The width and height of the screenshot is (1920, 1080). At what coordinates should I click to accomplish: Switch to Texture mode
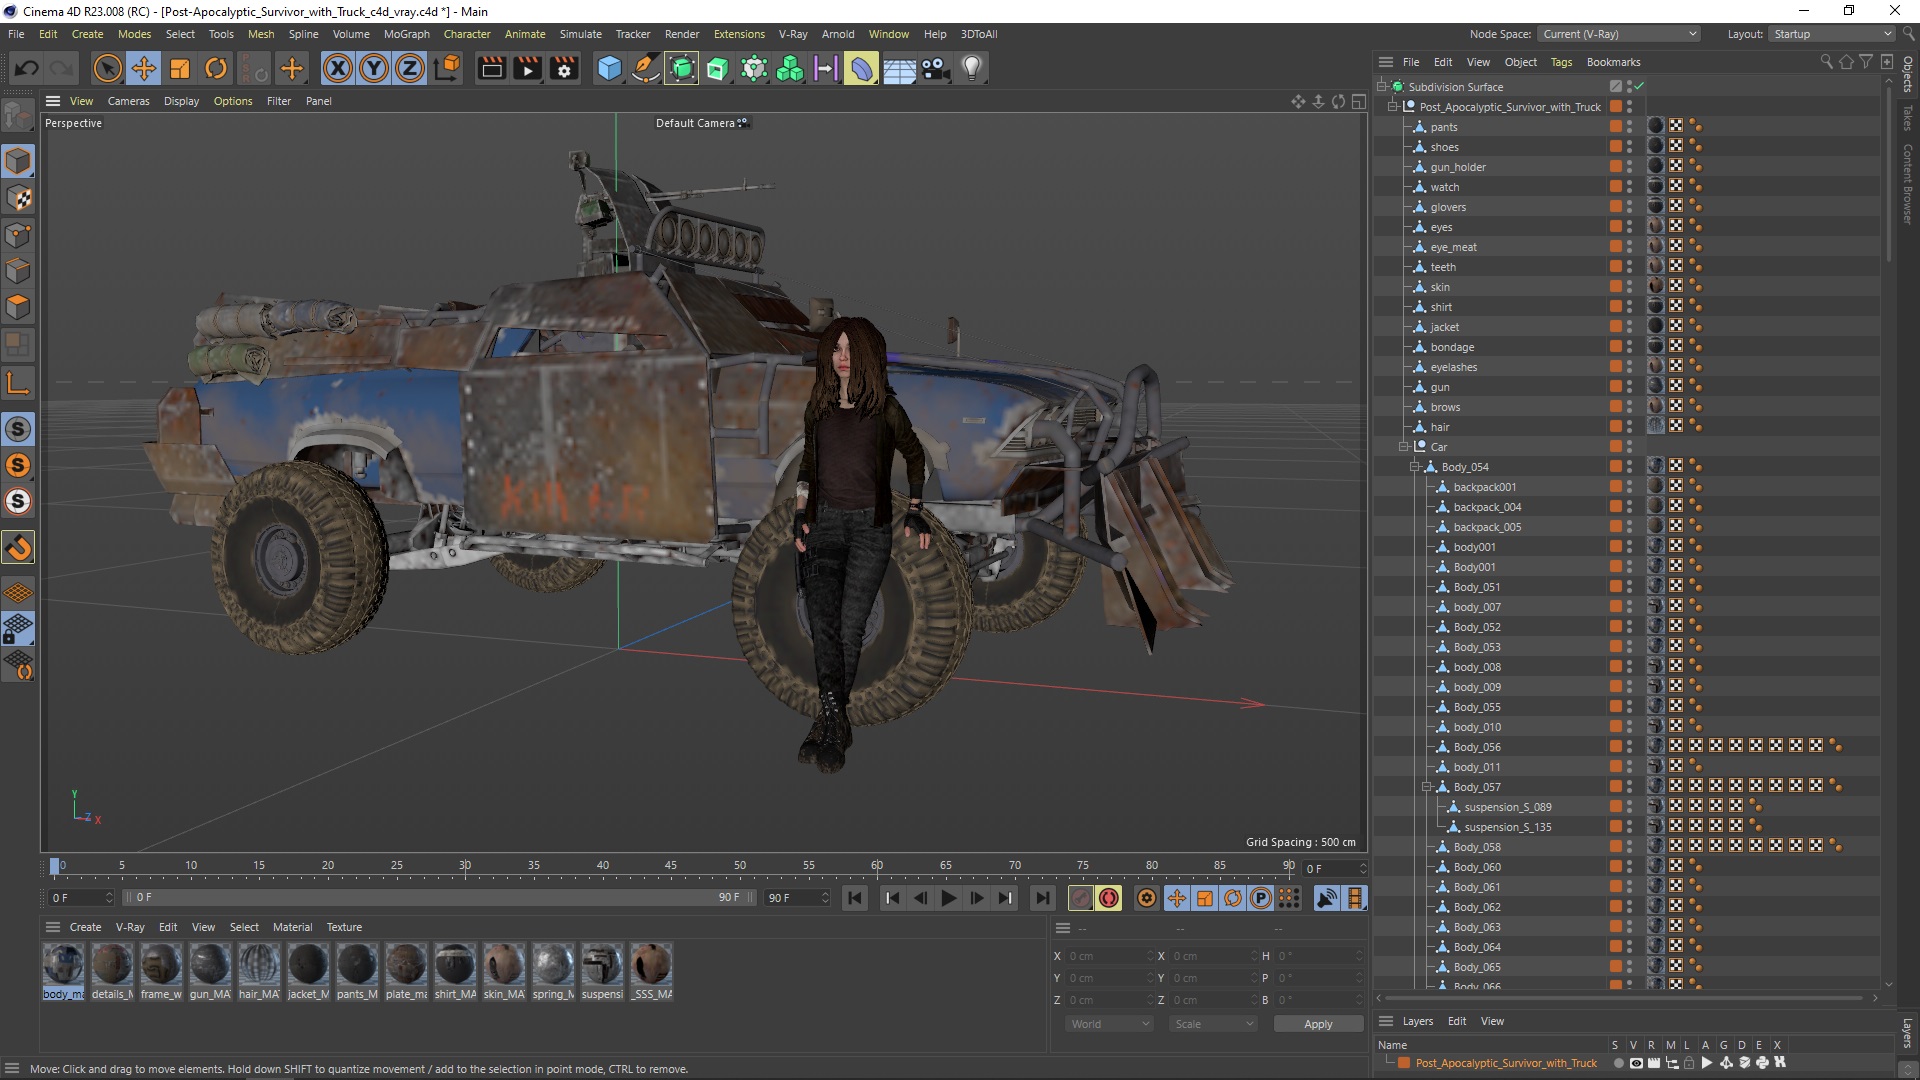point(18,198)
